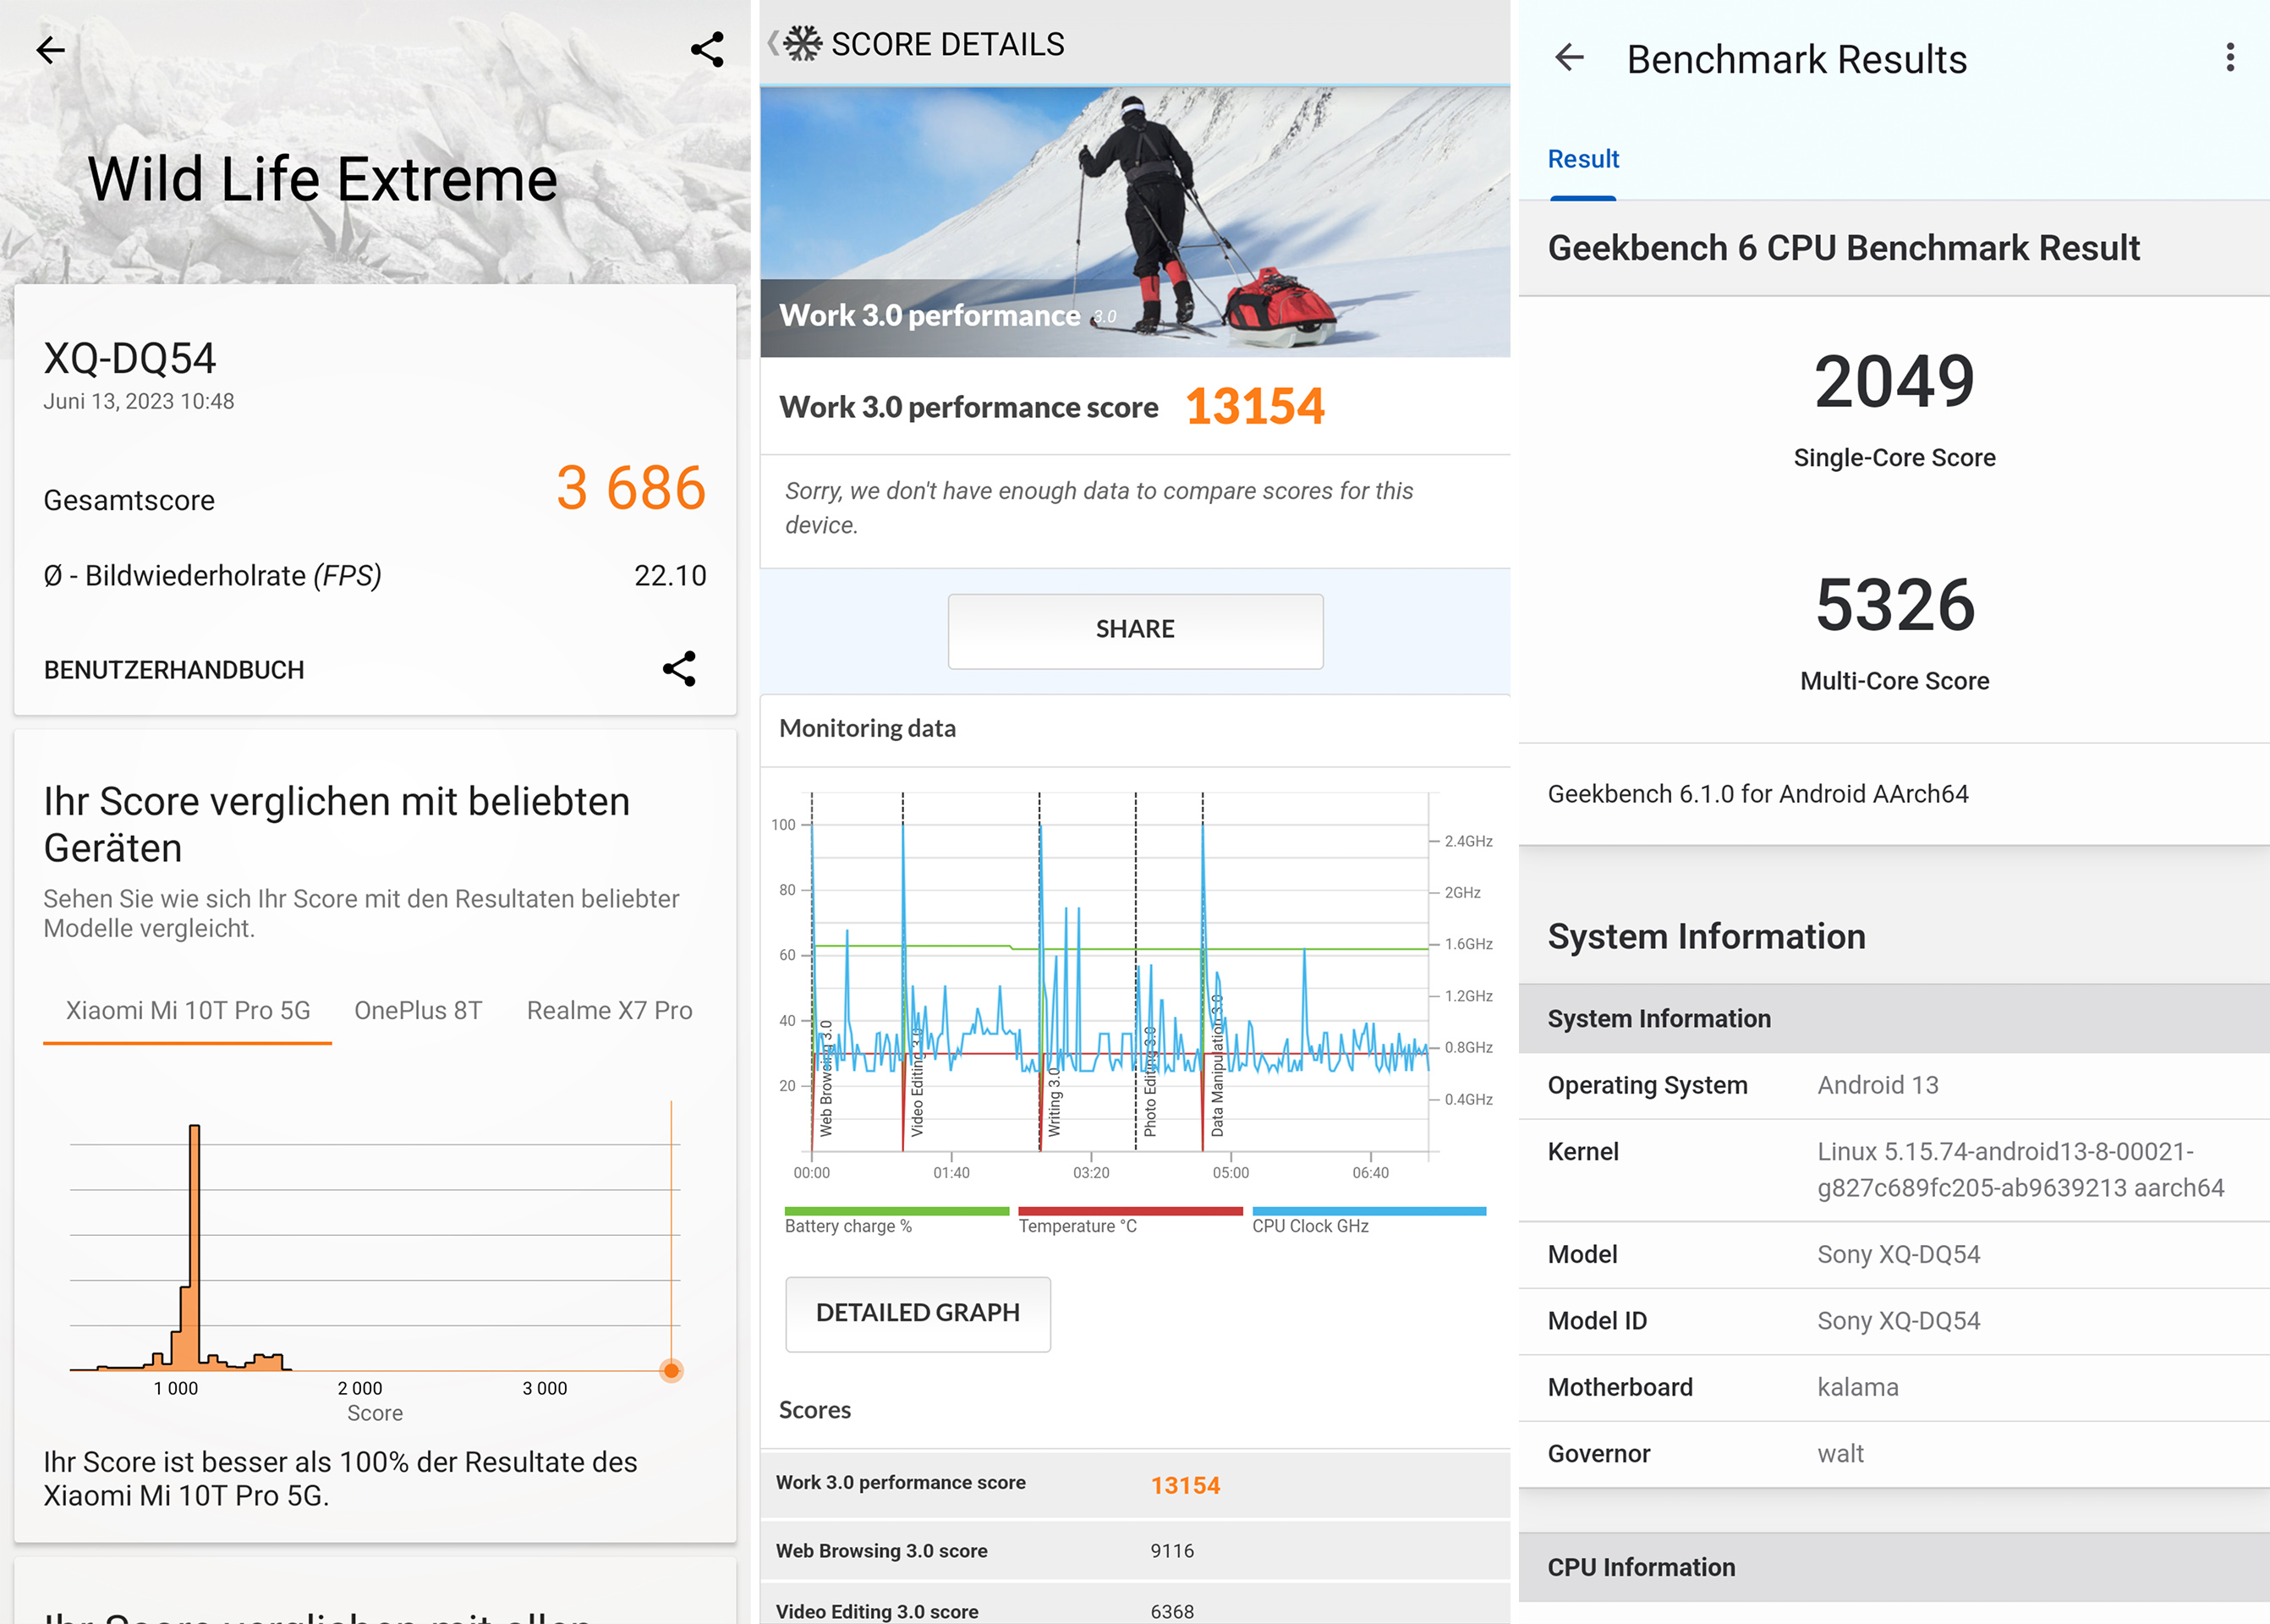The width and height of the screenshot is (2270, 1624).
Task: Switch to OnePlus 8T comparison tab
Action: (x=418, y=1011)
